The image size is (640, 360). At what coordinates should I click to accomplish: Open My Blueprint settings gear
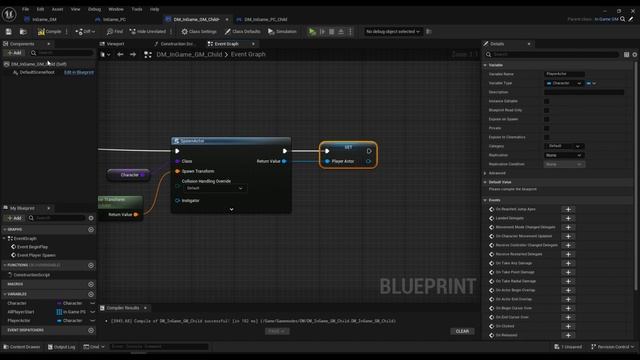point(91,218)
